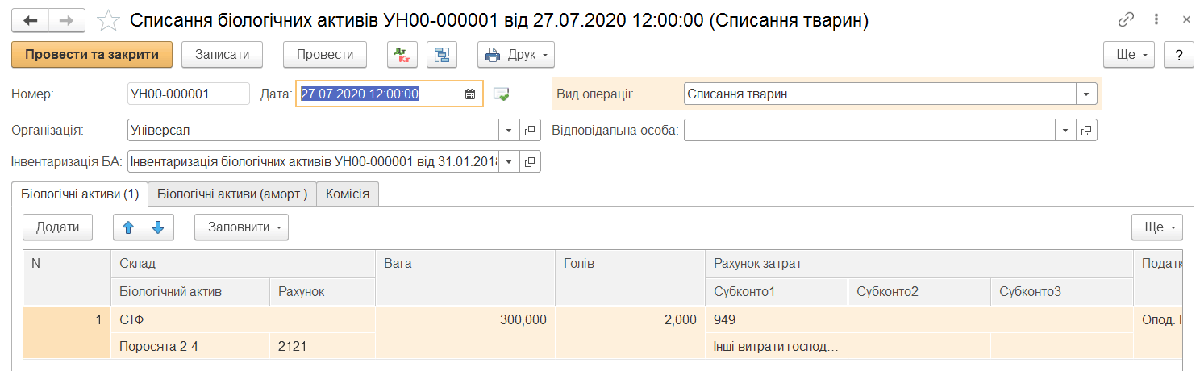Open the Інвентаризація БА record icon
The width and height of the screenshot is (1200, 371).
[530, 161]
